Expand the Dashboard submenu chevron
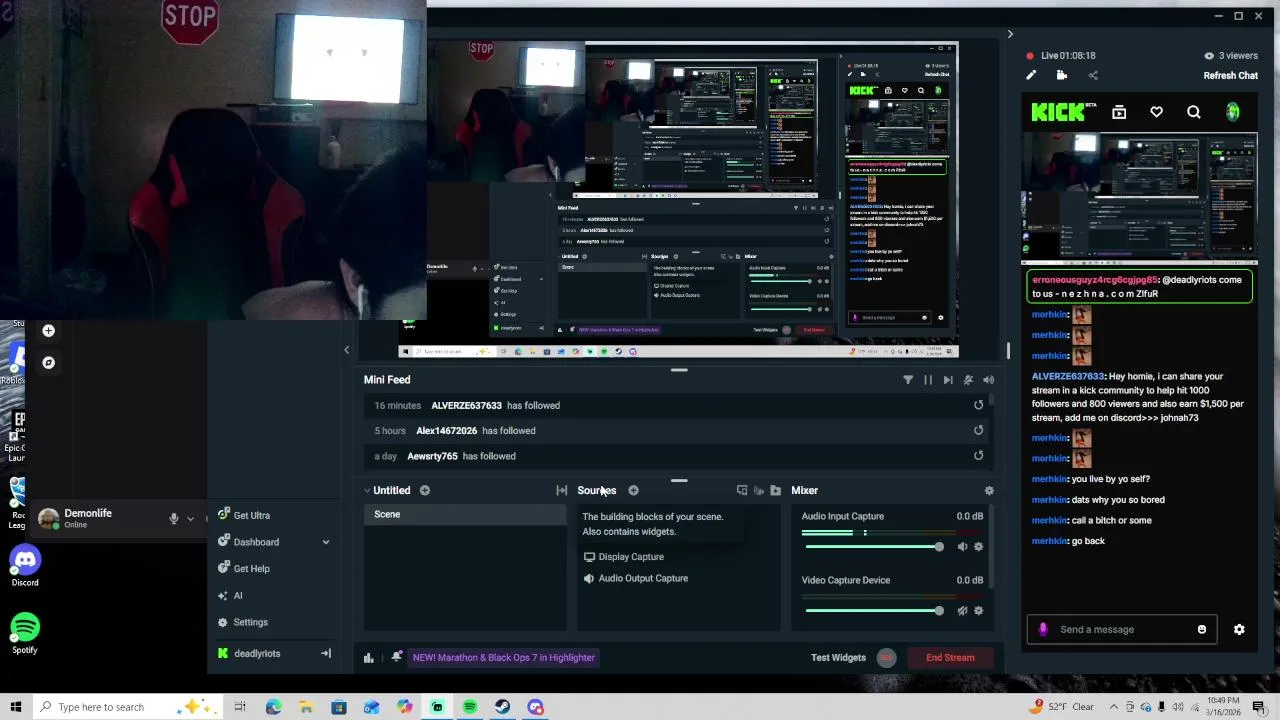This screenshot has height=720, width=1280. (x=325, y=542)
